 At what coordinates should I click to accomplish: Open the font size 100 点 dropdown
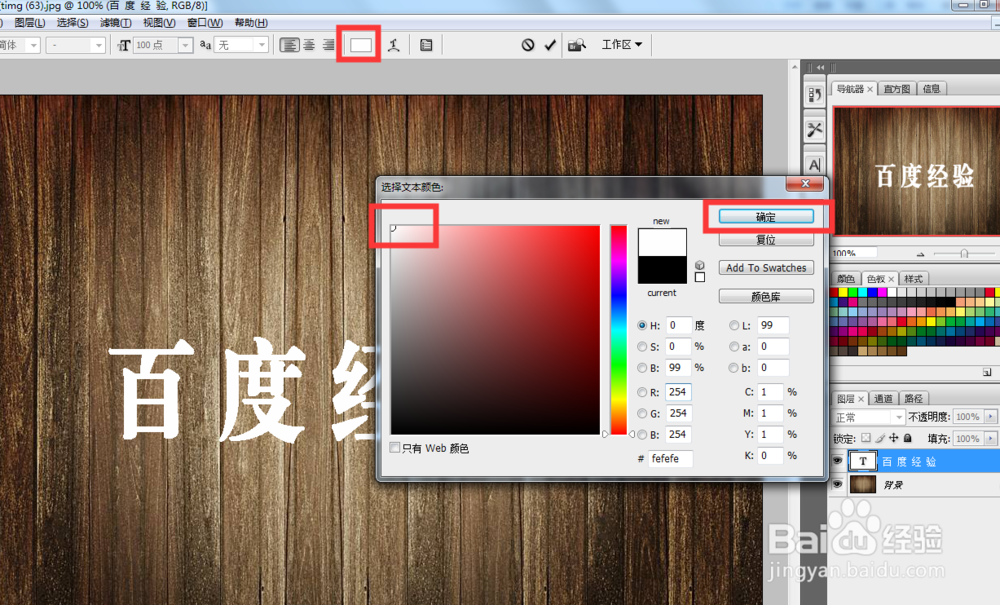(x=186, y=45)
